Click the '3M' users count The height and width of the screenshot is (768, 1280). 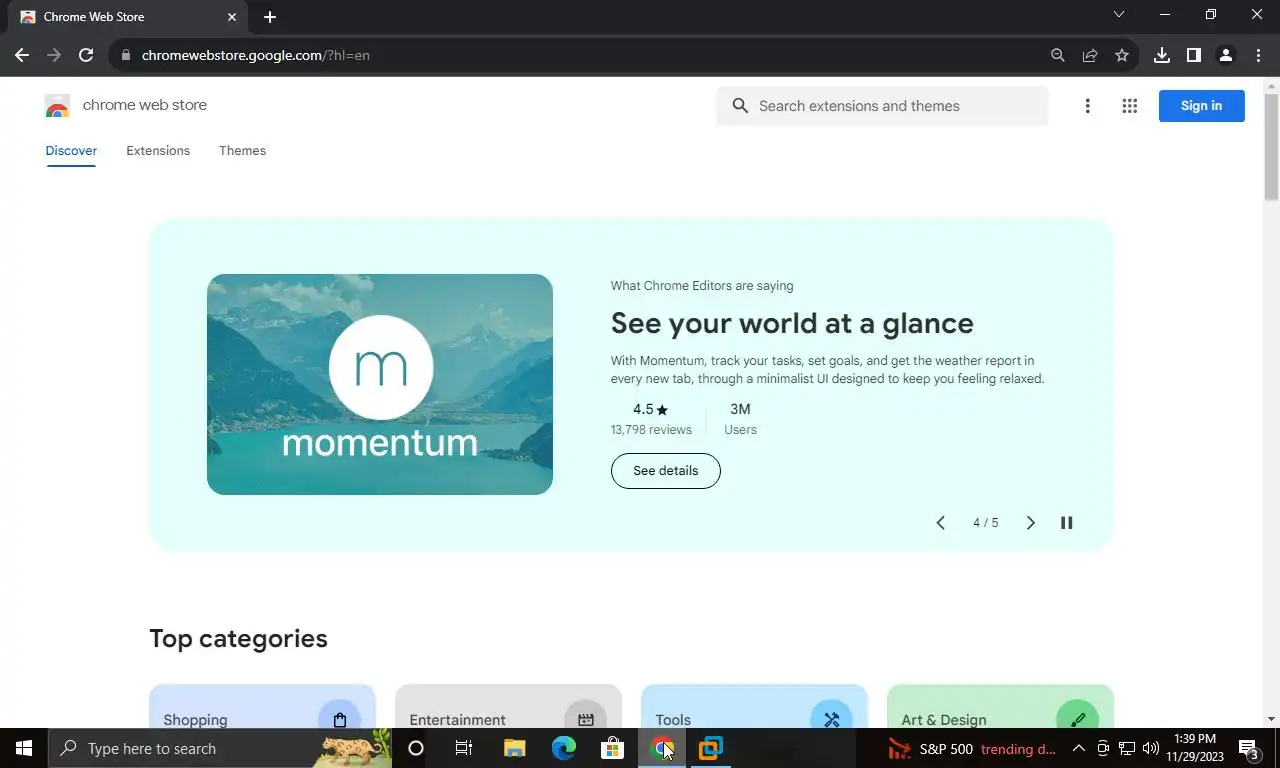740,409
